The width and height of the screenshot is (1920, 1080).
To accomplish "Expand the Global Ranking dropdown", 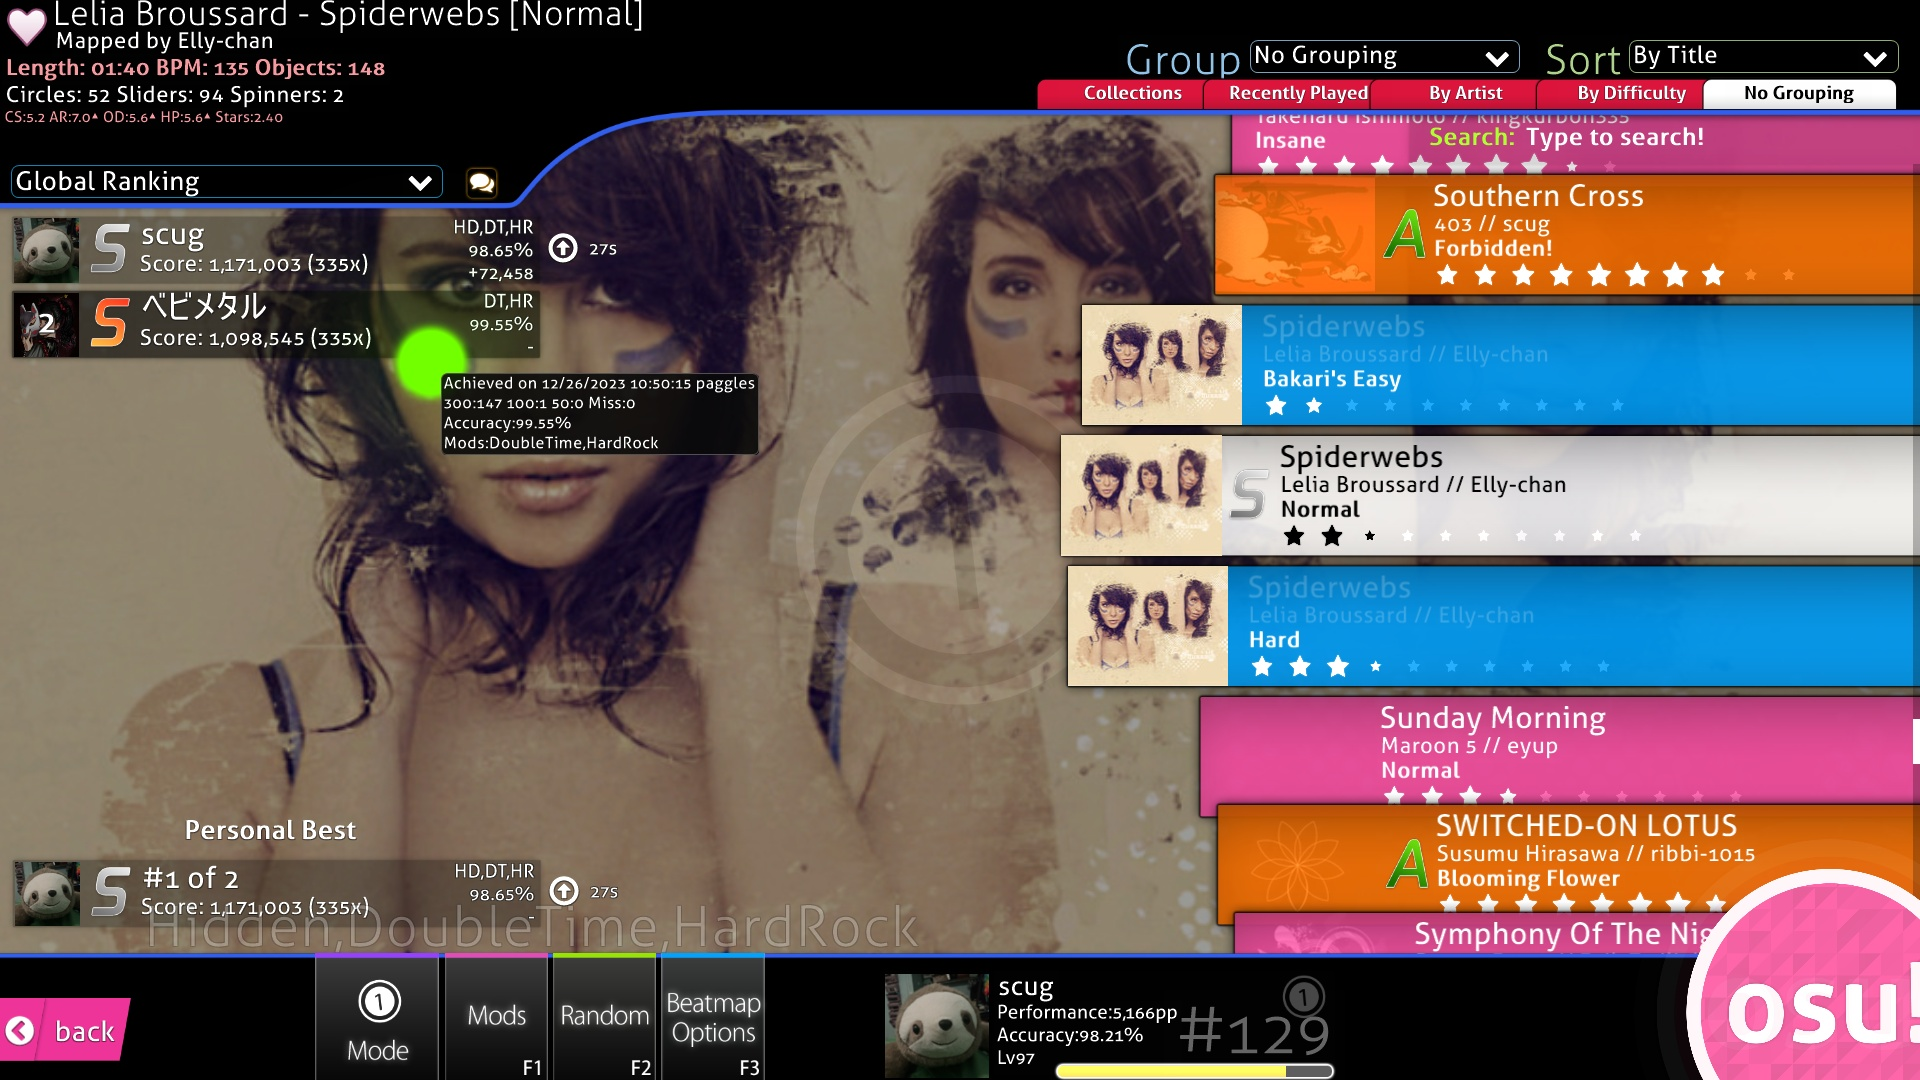I will [x=226, y=182].
